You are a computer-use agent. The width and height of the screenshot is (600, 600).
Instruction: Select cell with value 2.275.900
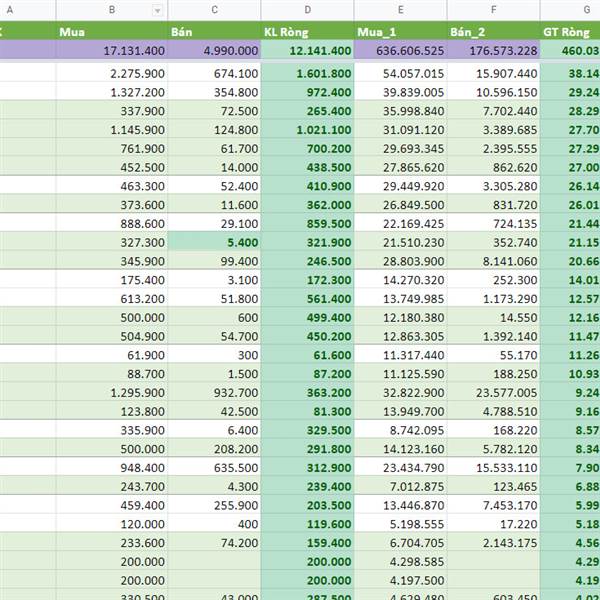click(112, 73)
